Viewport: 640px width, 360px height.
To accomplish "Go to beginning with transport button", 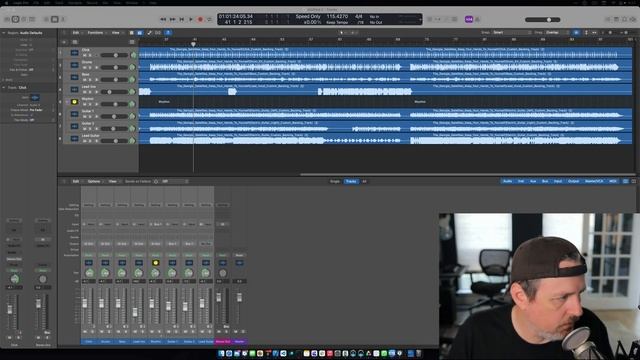I will pyautogui.click(x=182, y=19).
